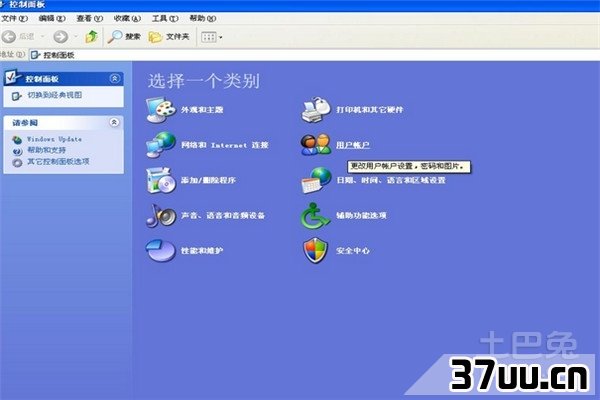Click the Windows Update text link

(x=54, y=139)
